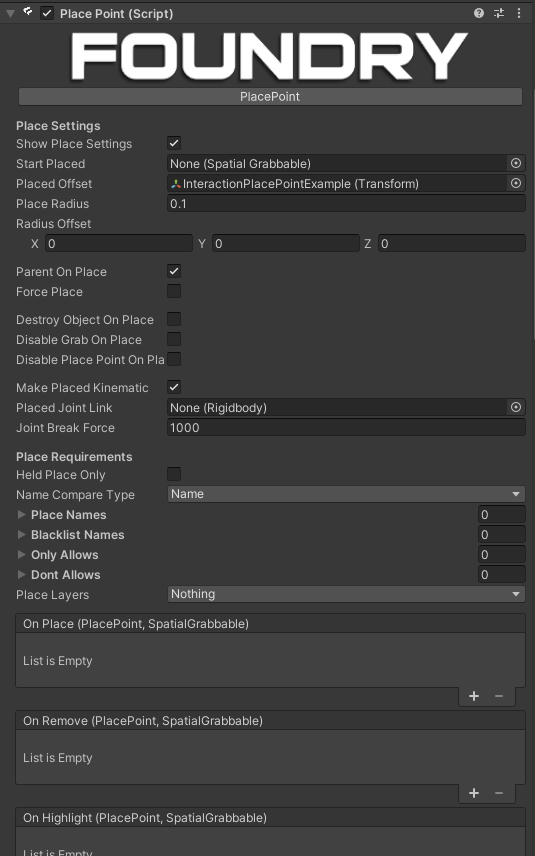
Task: Click the Radius Offset Y field
Action: (x=286, y=243)
